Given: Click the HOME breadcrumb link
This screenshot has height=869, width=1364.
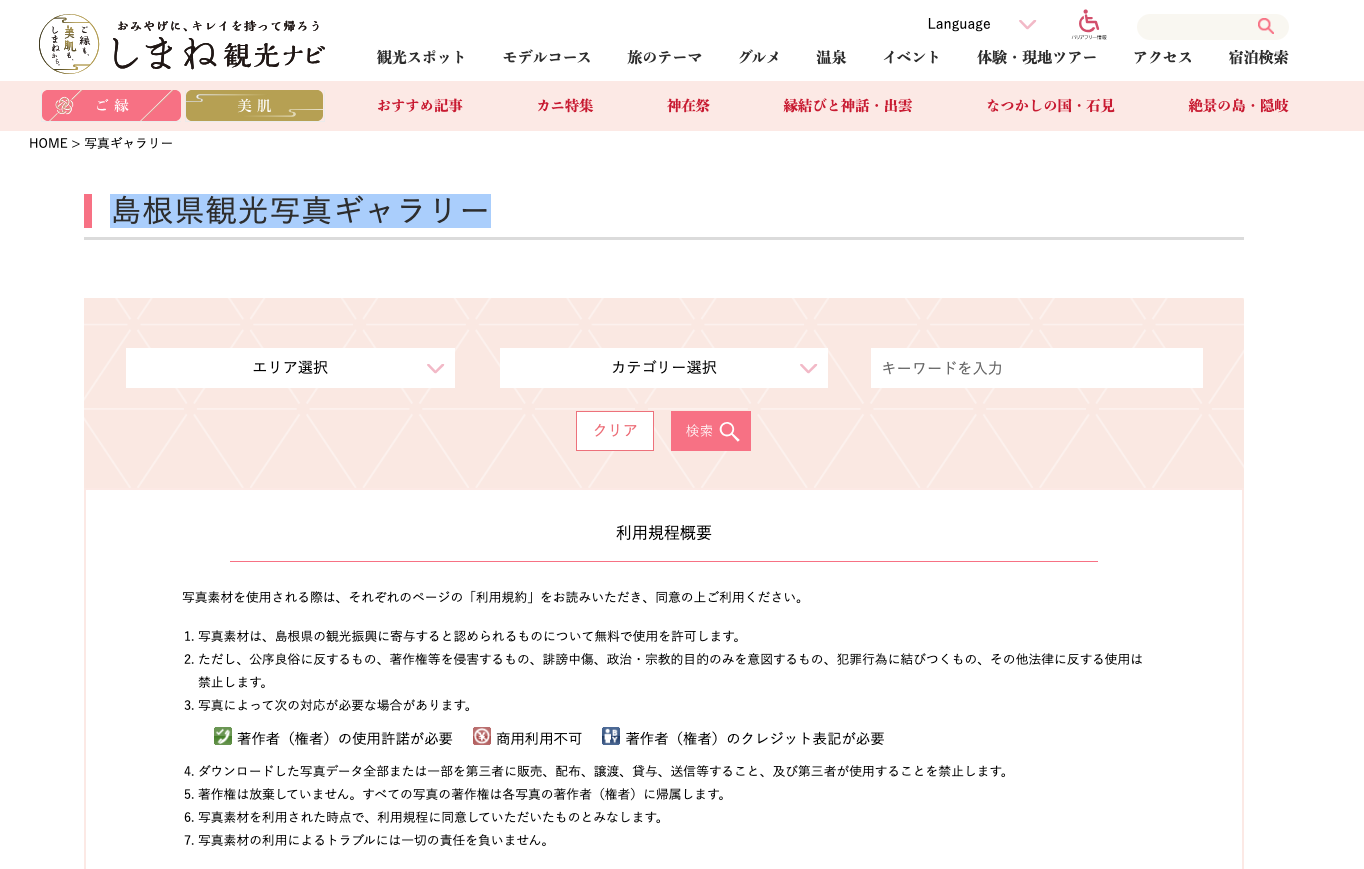Looking at the screenshot, I should 48,143.
